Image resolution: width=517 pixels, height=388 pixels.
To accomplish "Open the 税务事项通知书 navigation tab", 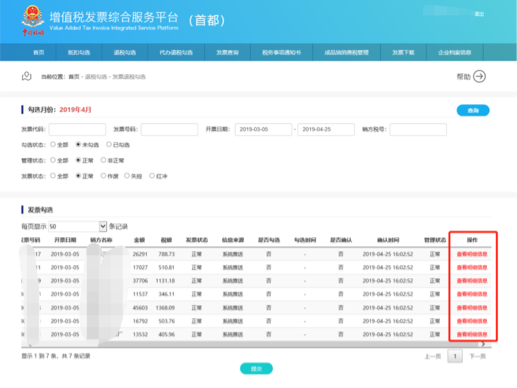I will click(281, 52).
